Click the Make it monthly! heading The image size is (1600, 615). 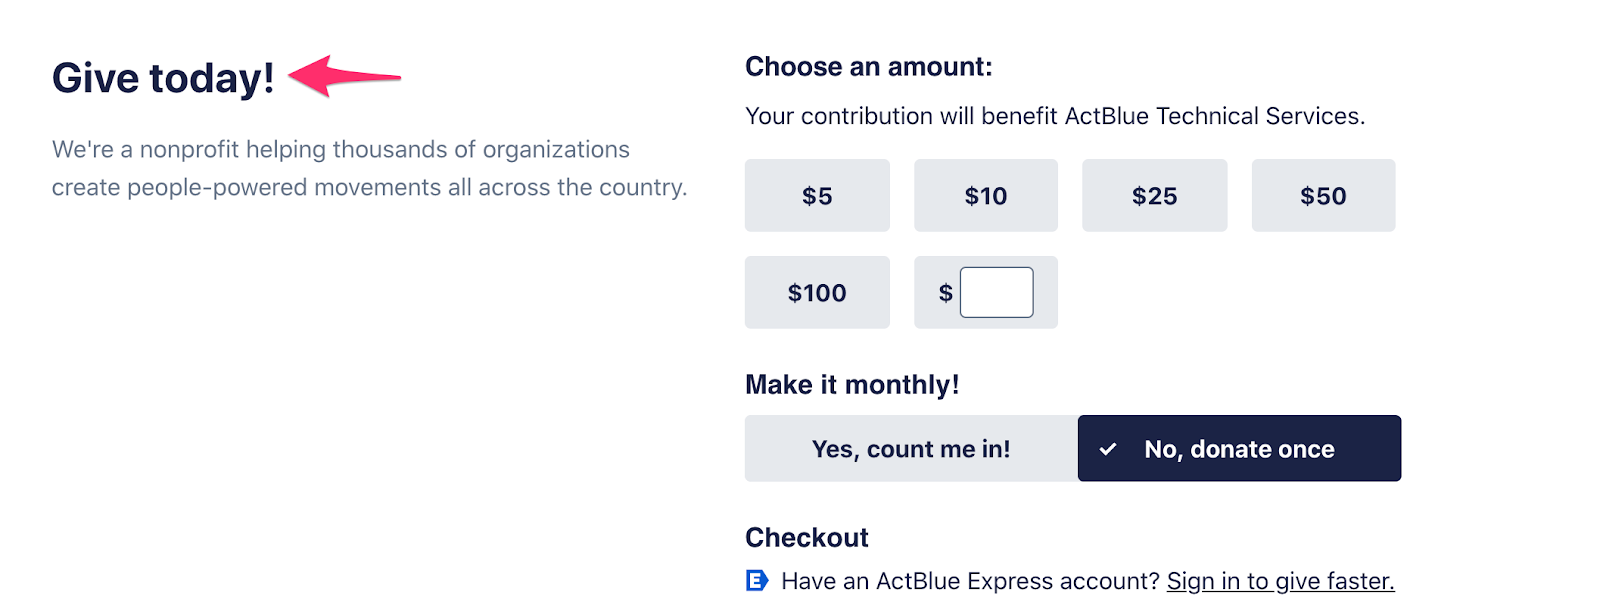(852, 385)
